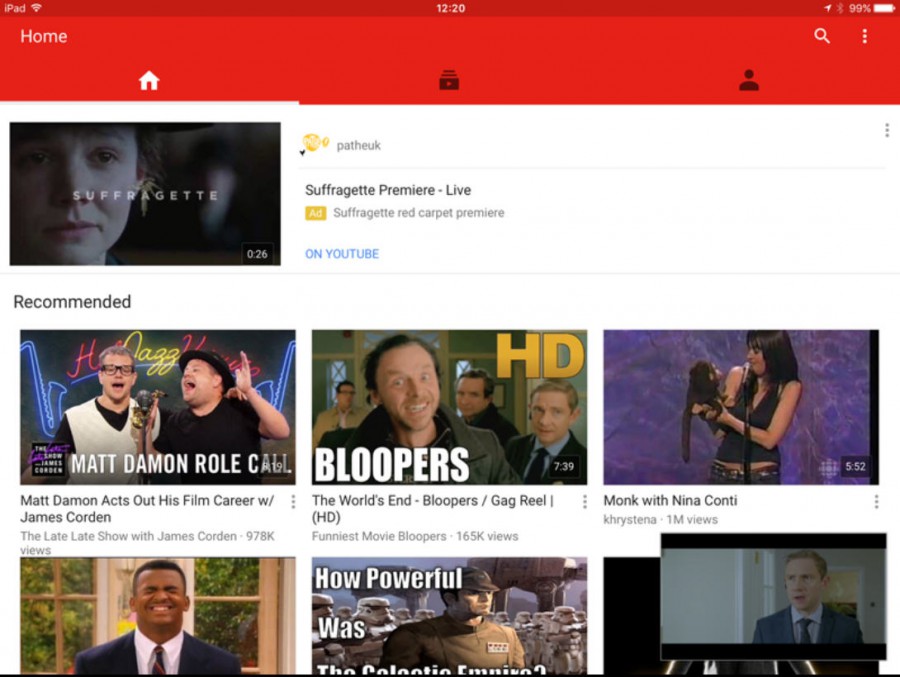
Task: Open options menu for The World's End bloopers video
Action: coord(585,501)
